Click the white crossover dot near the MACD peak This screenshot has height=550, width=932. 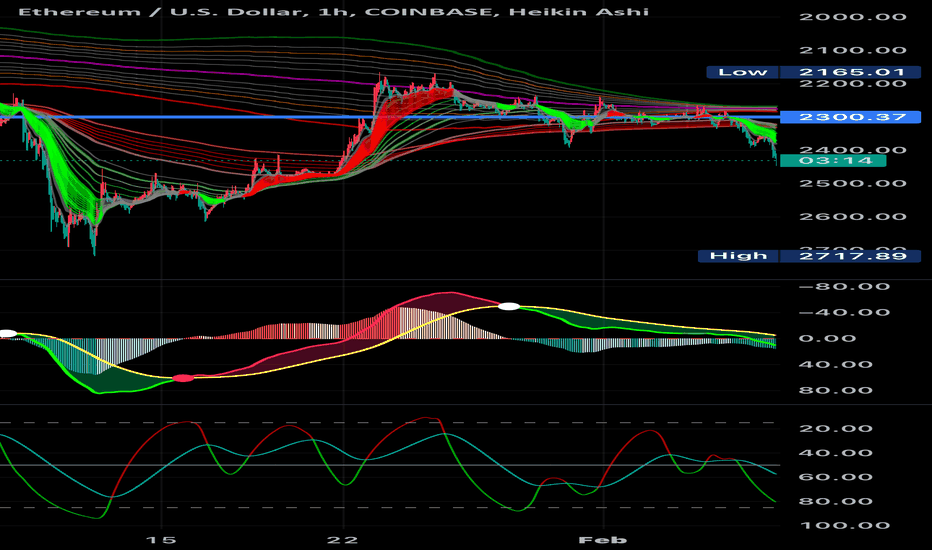point(509,306)
